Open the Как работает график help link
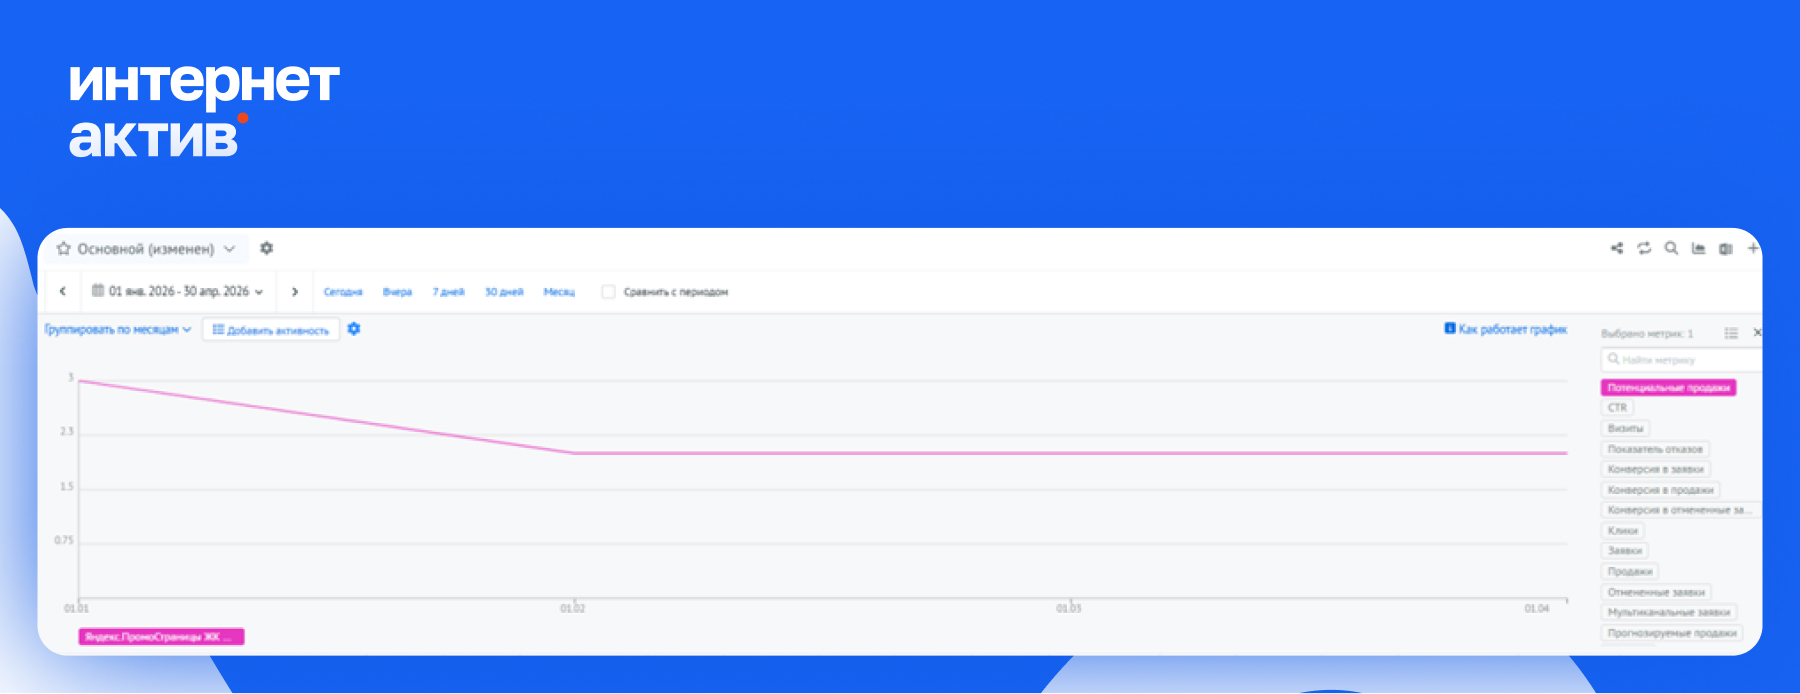1800x694 pixels. (x=1505, y=329)
